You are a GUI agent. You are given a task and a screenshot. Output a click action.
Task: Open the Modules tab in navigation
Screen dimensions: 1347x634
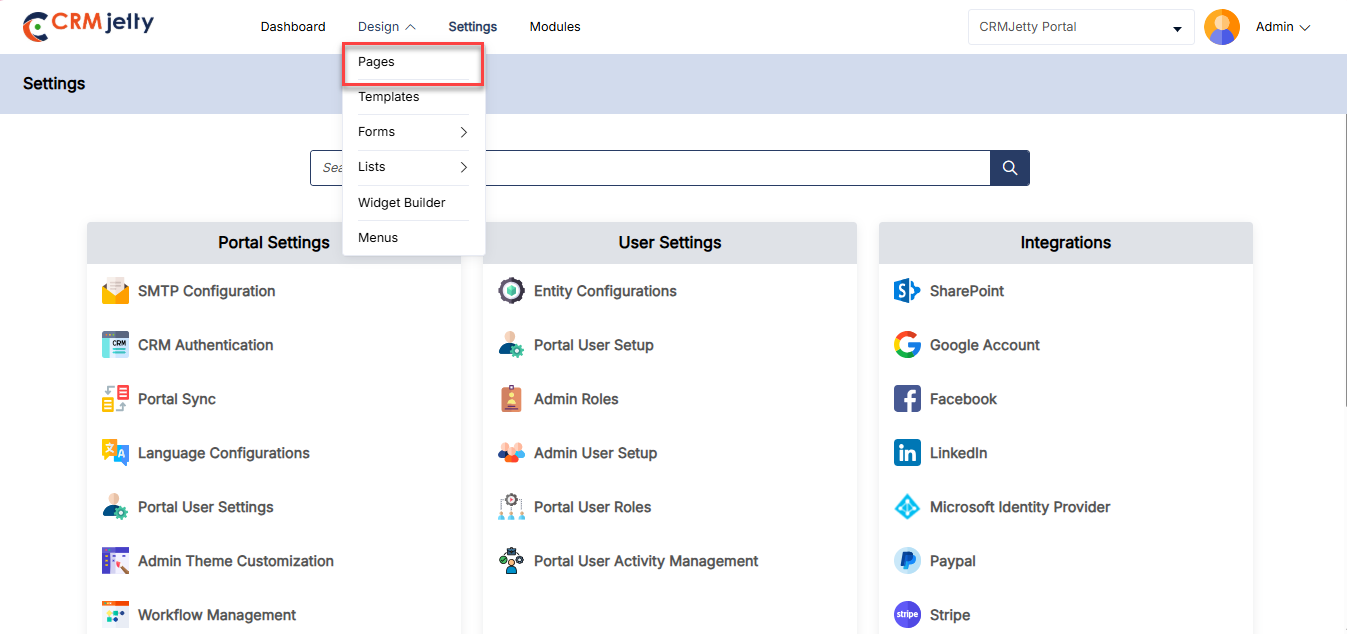pyautogui.click(x=554, y=27)
